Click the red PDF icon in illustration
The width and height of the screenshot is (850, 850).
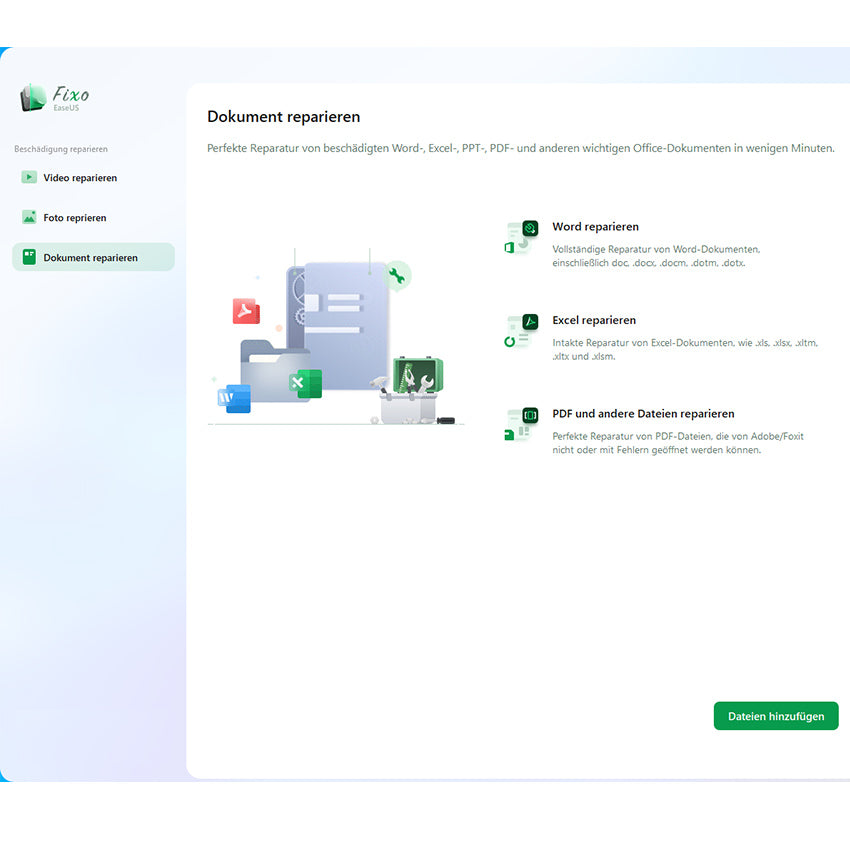pyautogui.click(x=246, y=311)
